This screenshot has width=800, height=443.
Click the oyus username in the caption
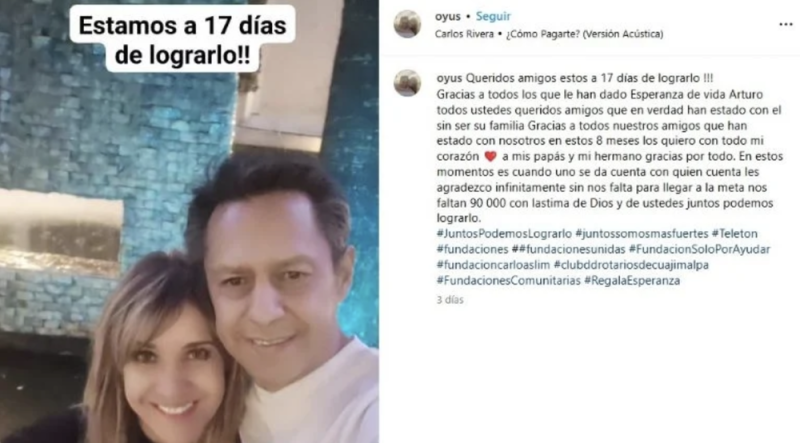pyautogui.click(x=449, y=79)
